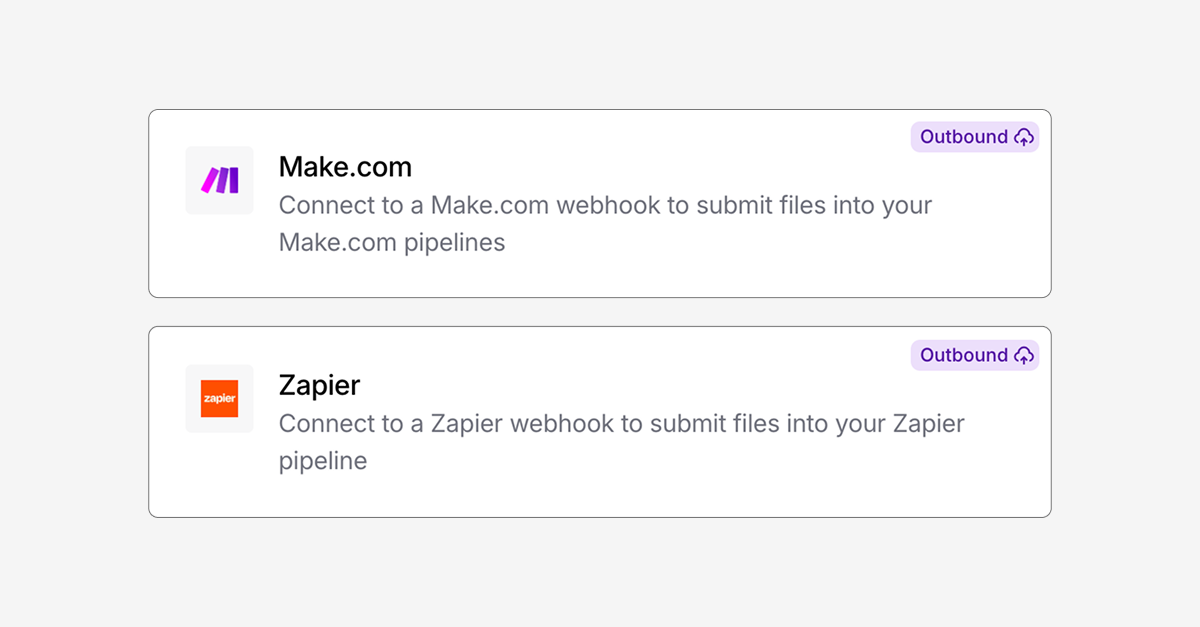Choose the Make.com integration card
The height and width of the screenshot is (627, 1200).
tap(600, 203)
